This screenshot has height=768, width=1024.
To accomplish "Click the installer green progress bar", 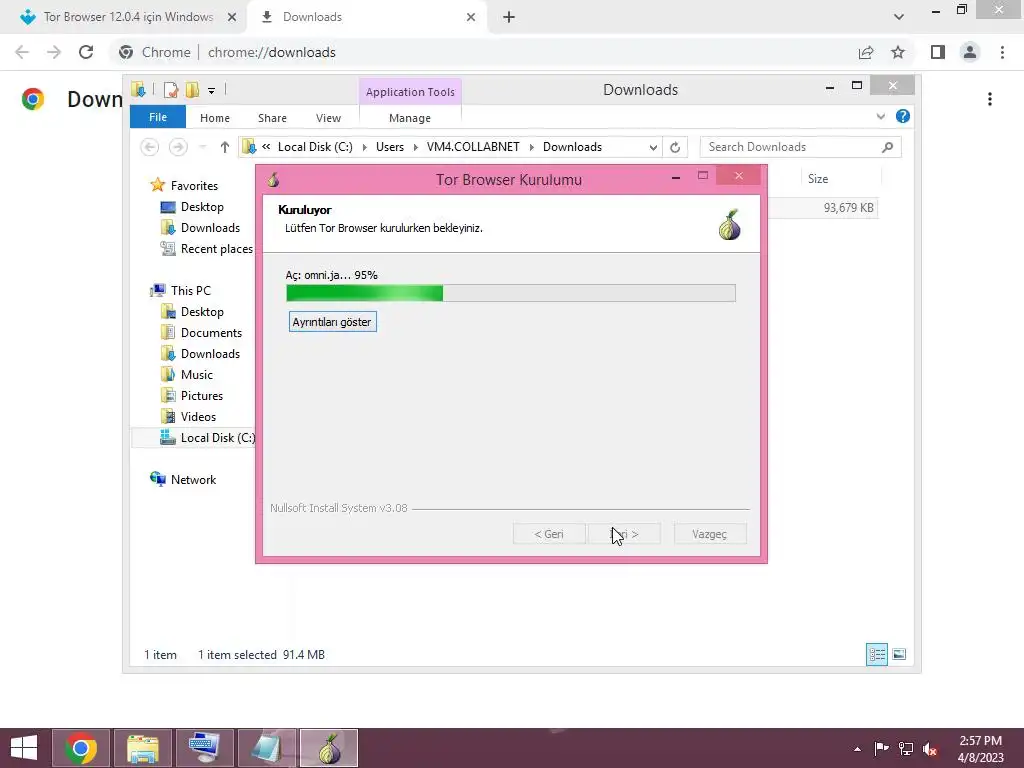I will click(511, 293).
